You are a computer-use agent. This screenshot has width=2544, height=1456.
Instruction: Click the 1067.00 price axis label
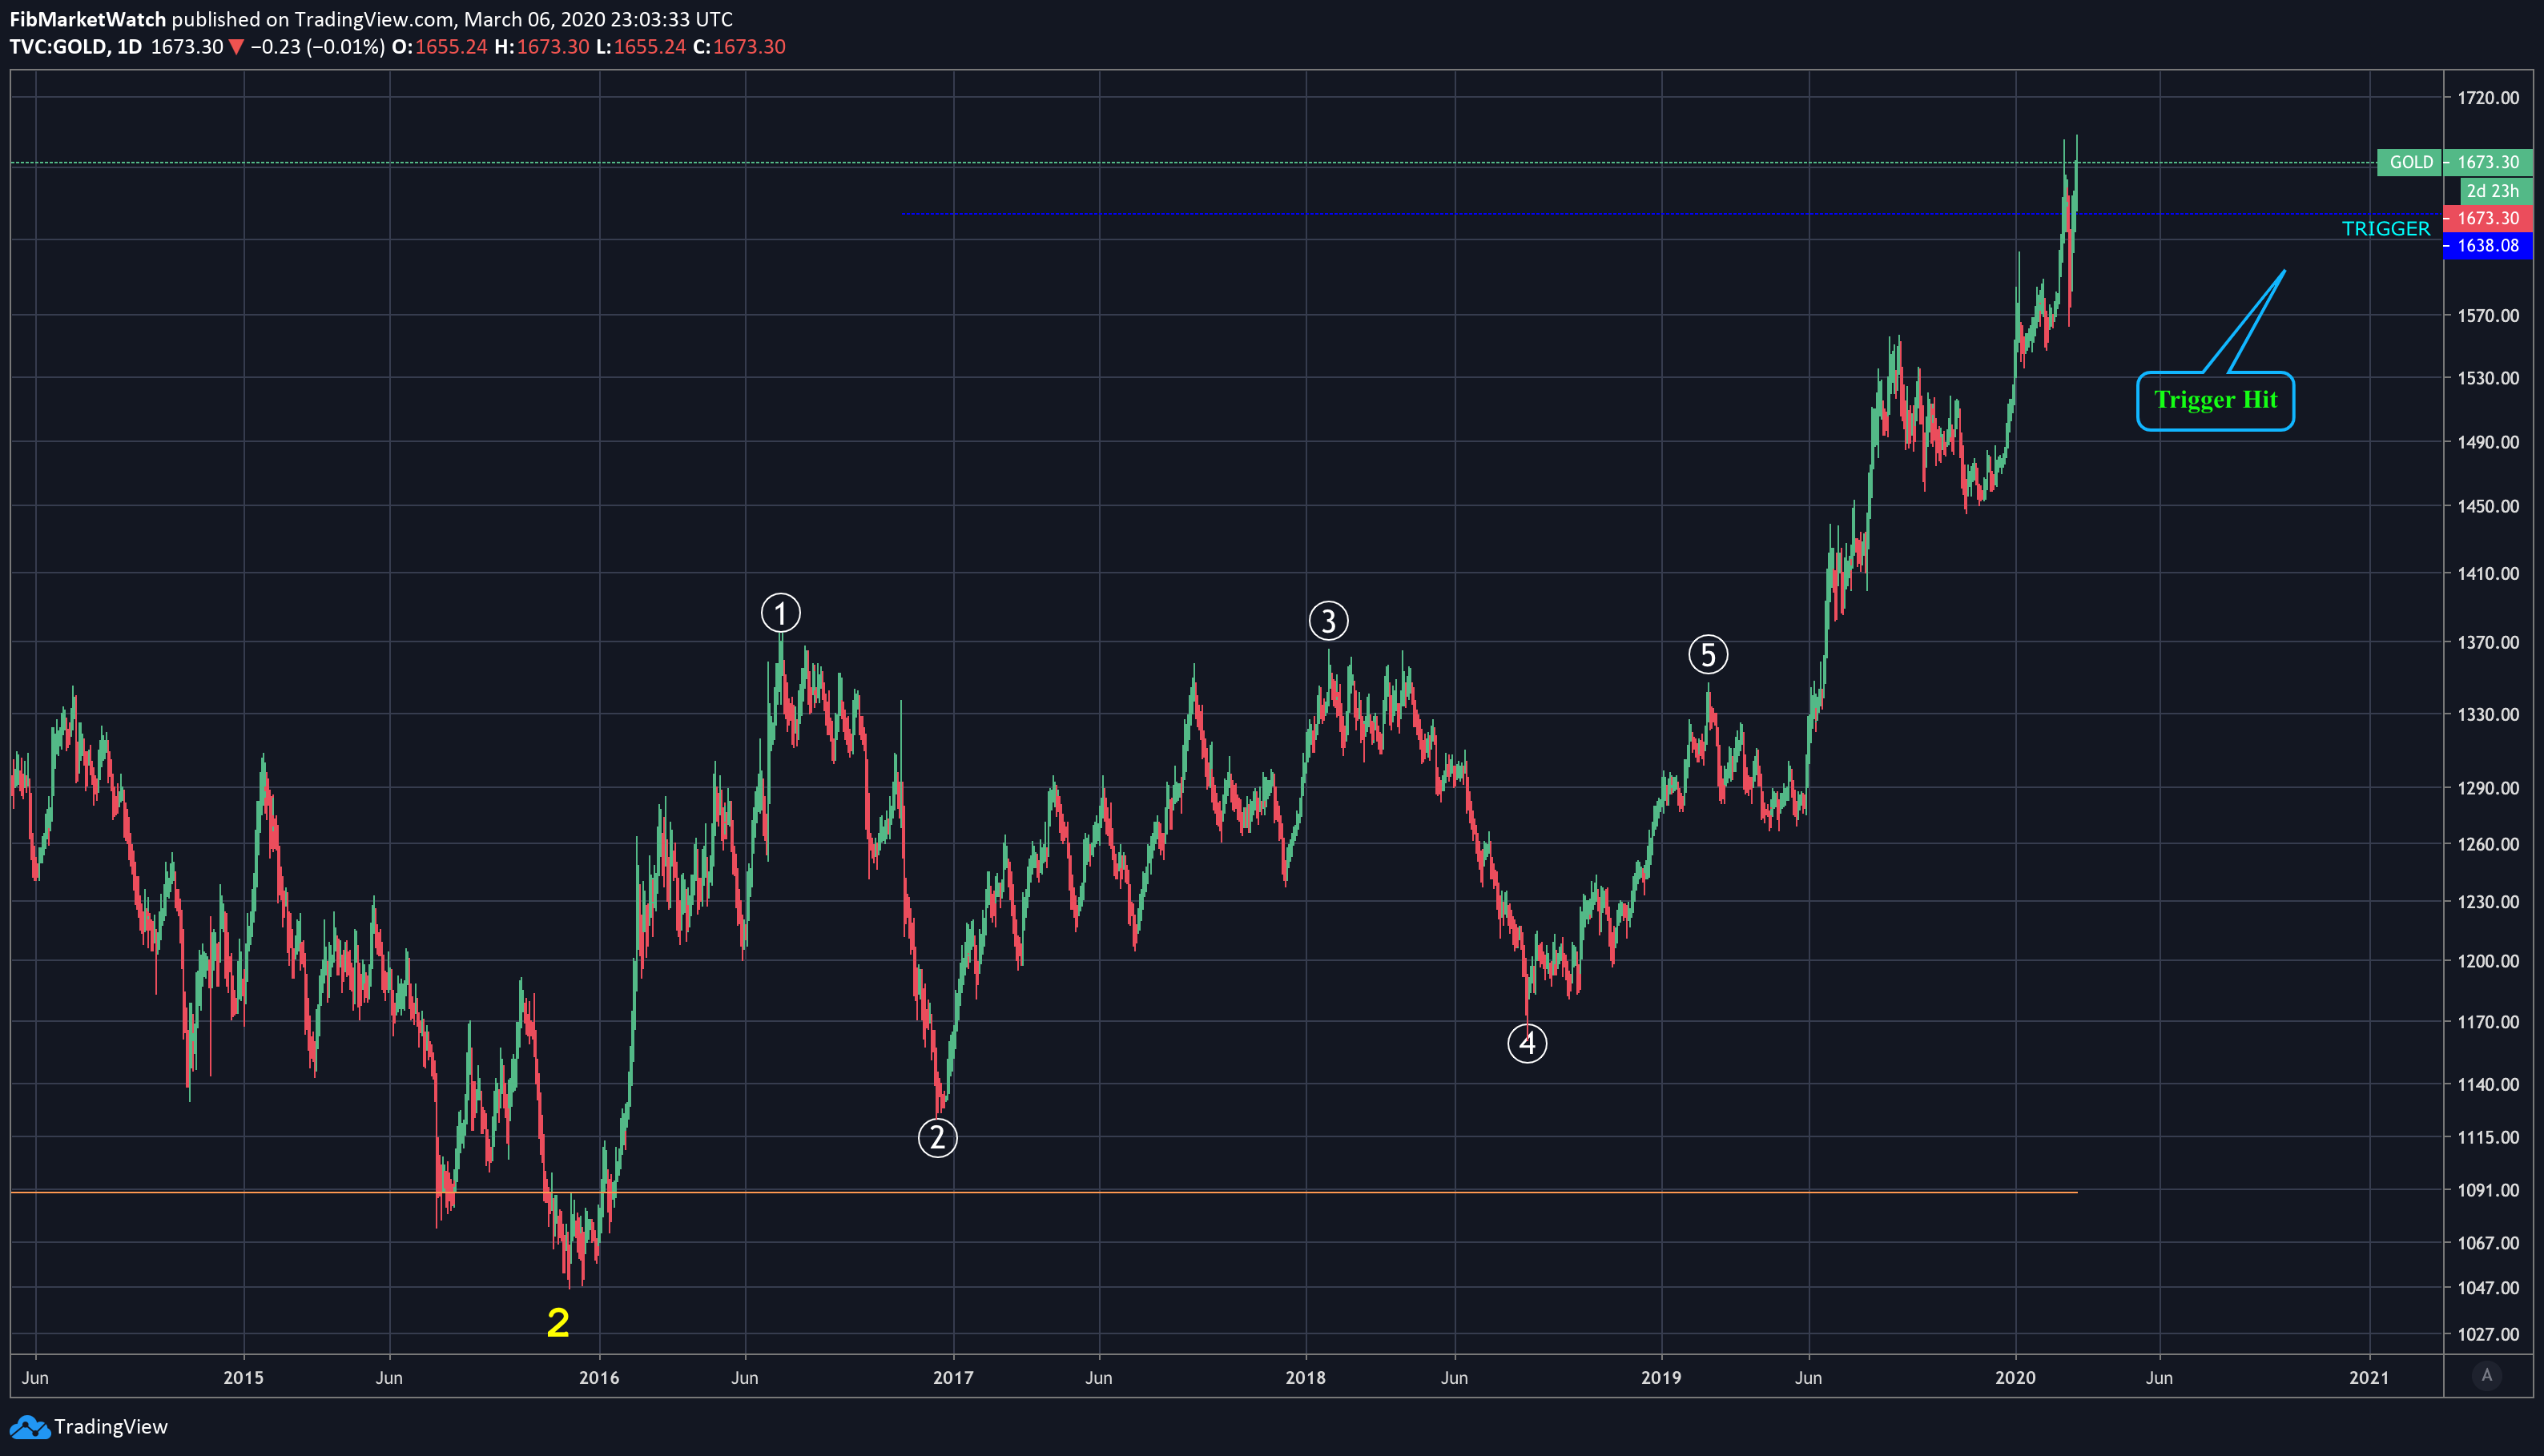2488,1243
